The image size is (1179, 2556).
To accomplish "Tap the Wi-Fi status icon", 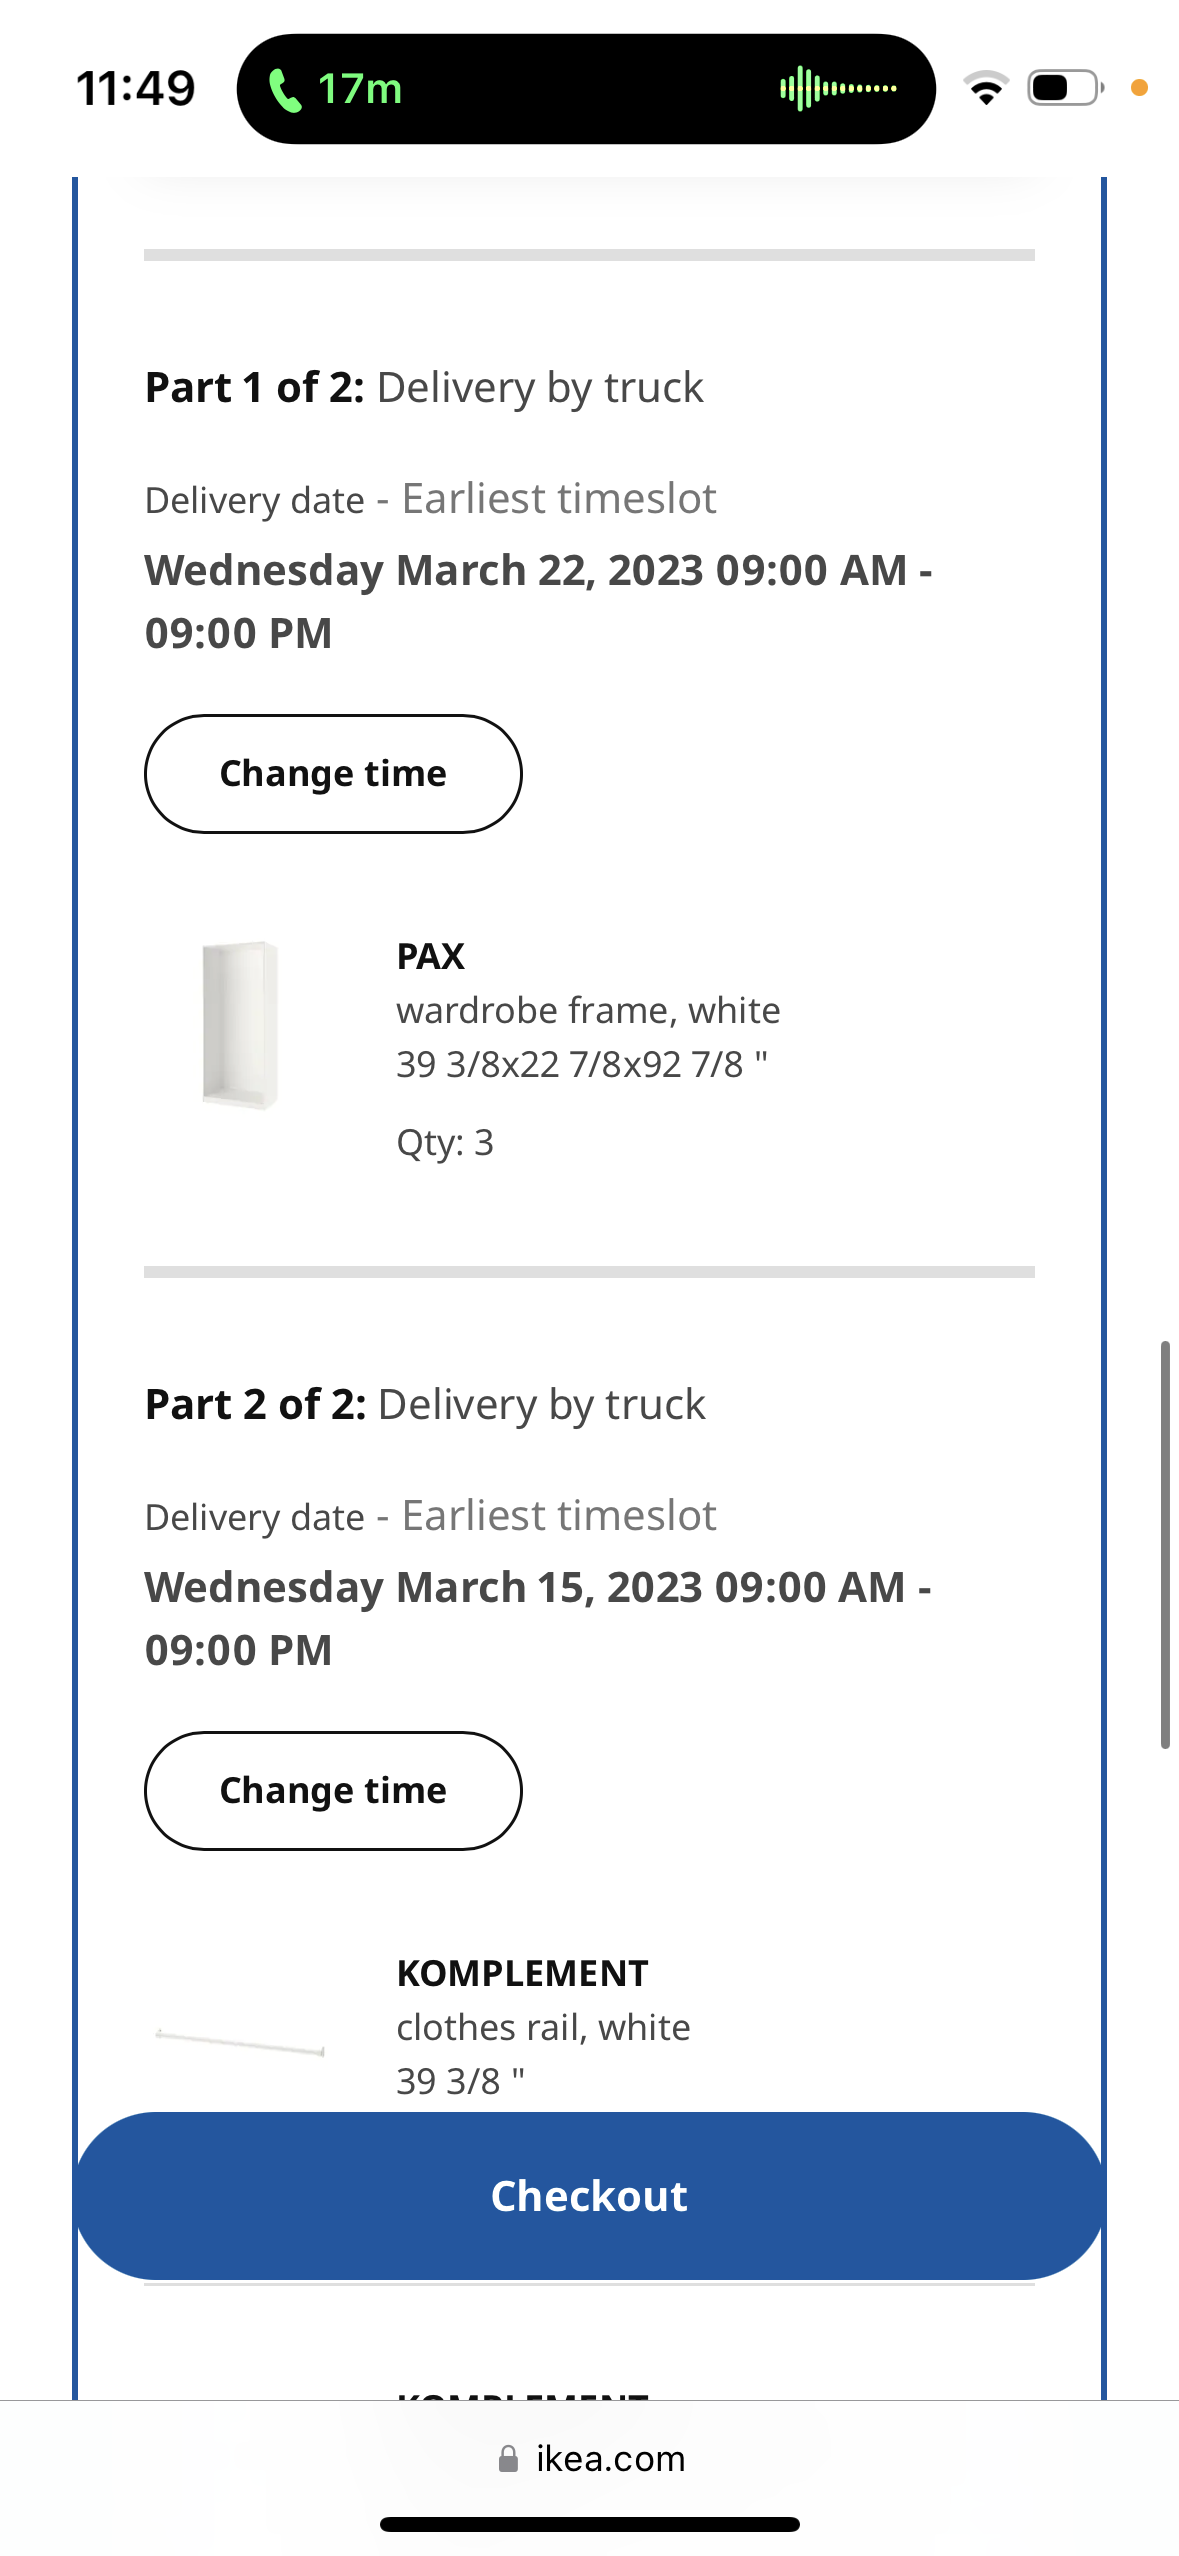I will click(x=986, y=89).
